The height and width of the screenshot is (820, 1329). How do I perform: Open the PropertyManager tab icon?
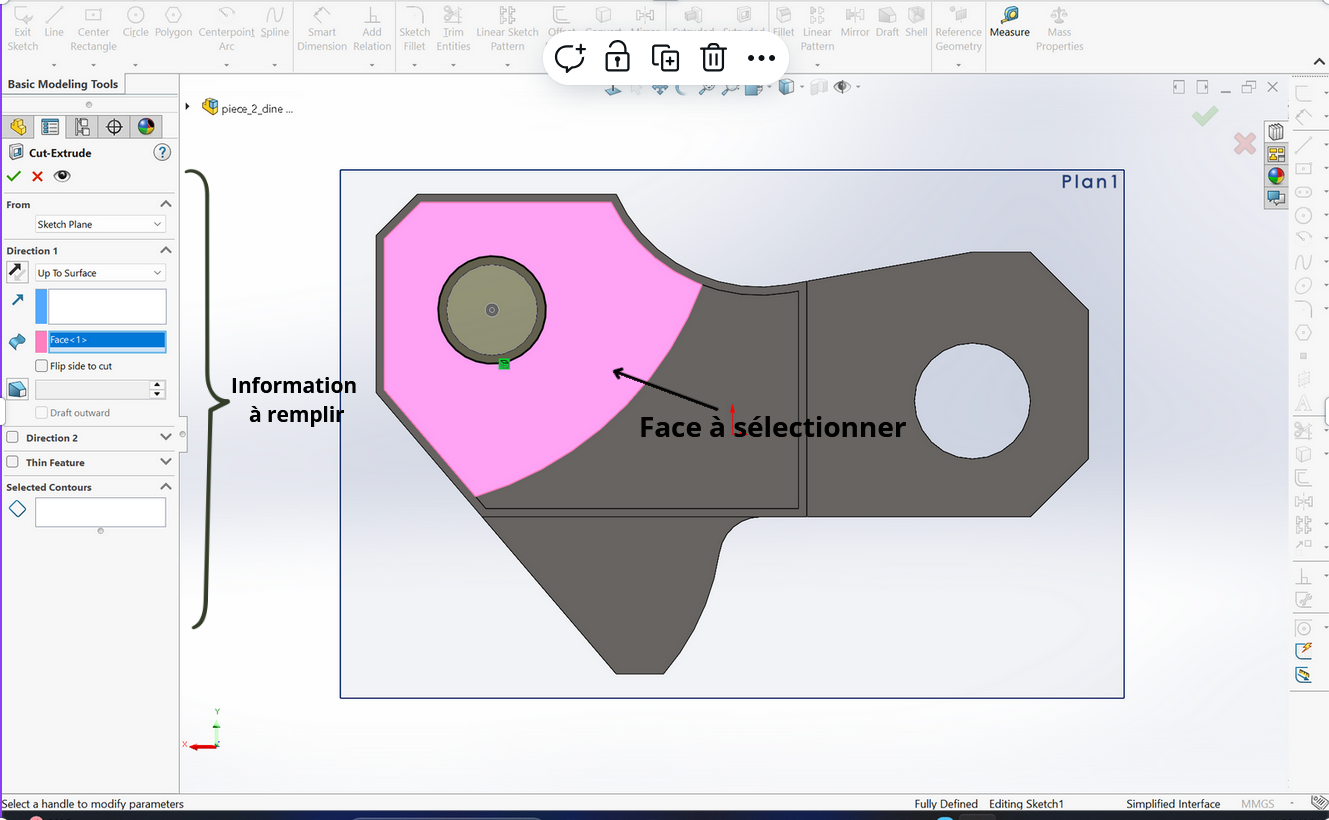coord(50,127)
